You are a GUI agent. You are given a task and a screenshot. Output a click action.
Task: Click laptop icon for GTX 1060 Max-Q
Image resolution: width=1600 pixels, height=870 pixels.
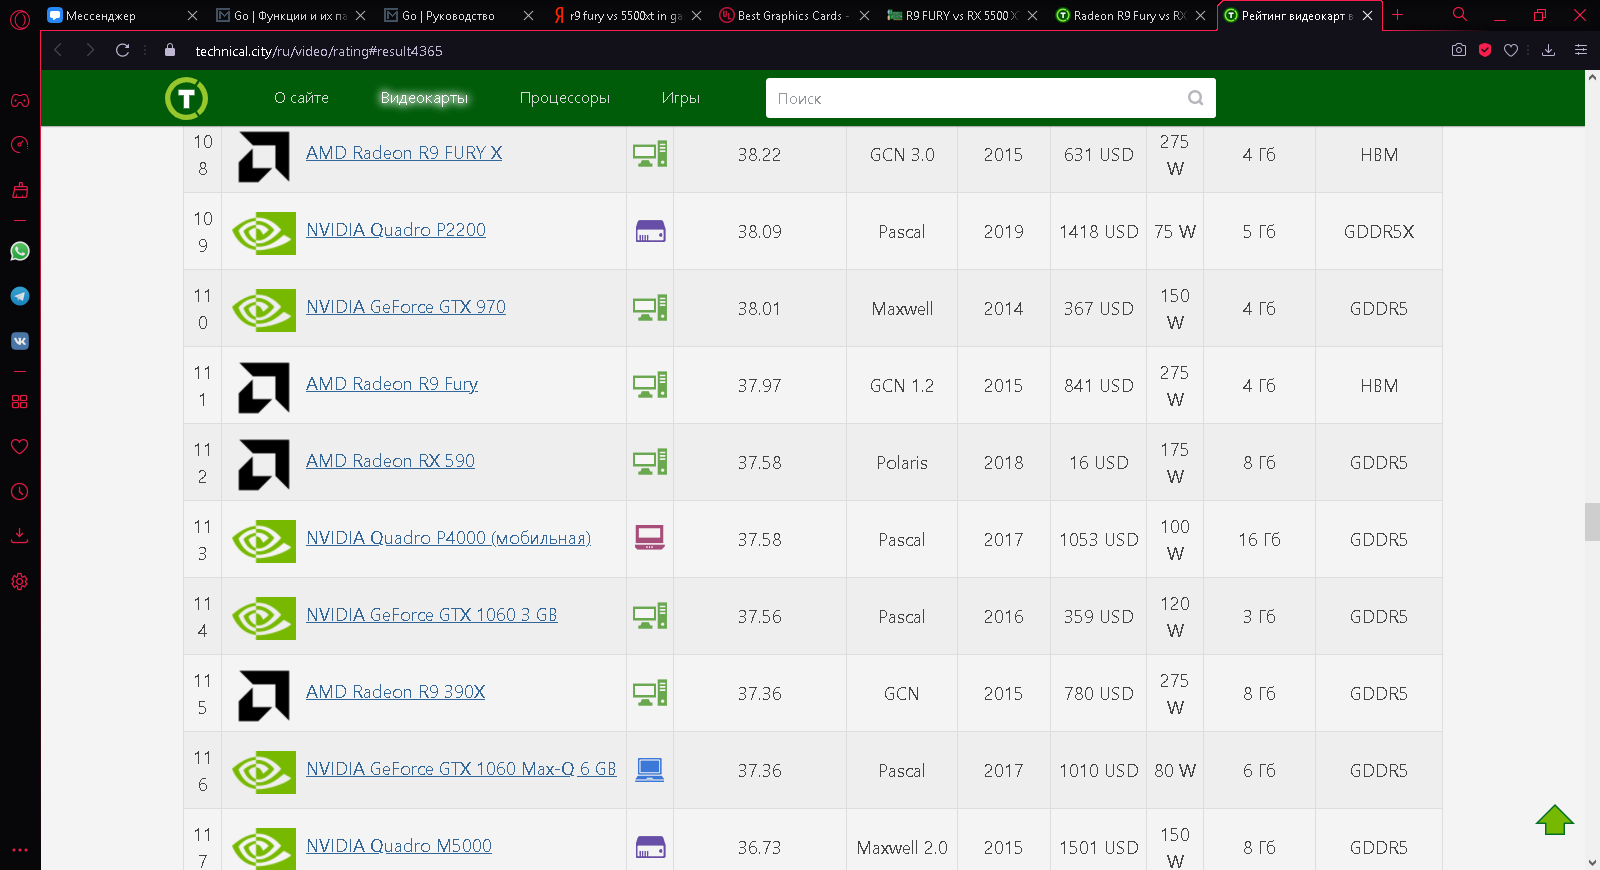(x=650, y=769)
